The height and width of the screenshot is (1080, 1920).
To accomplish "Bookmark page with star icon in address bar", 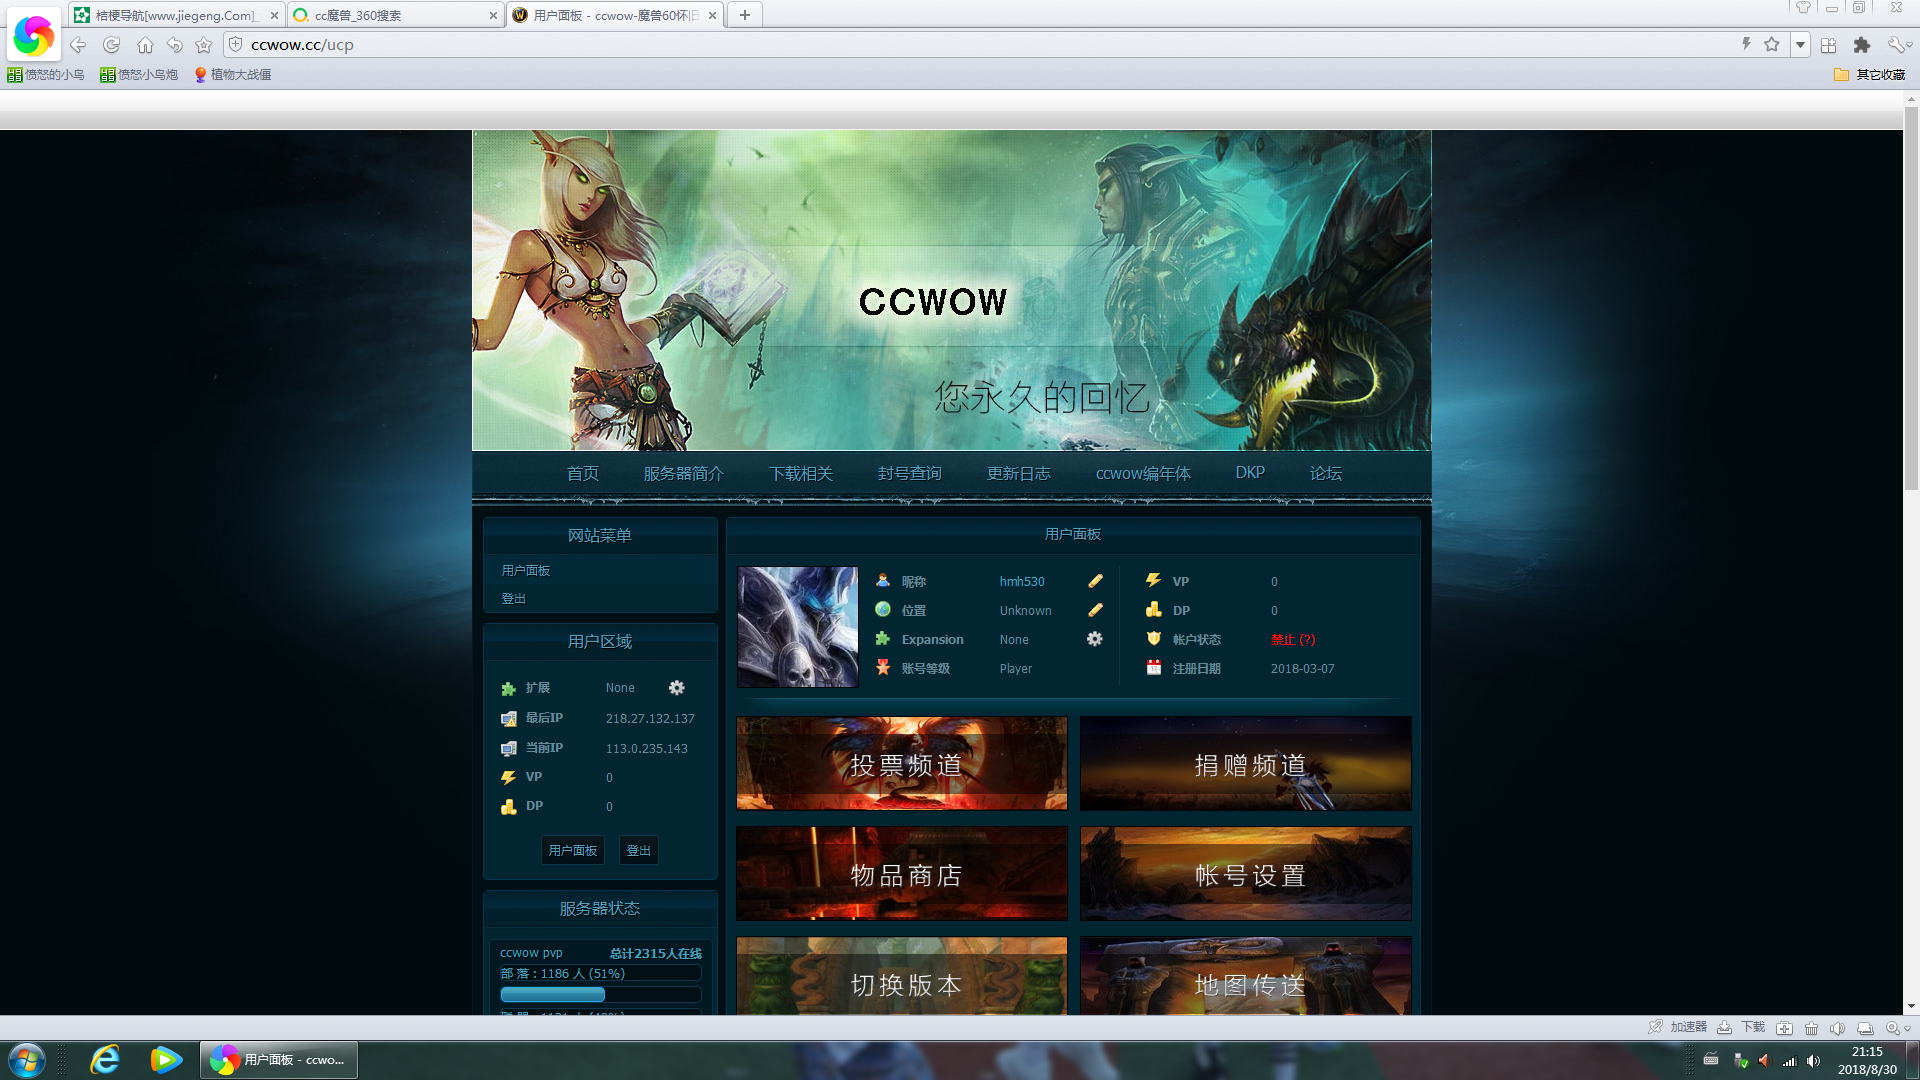I will [x=1772, y=45].
